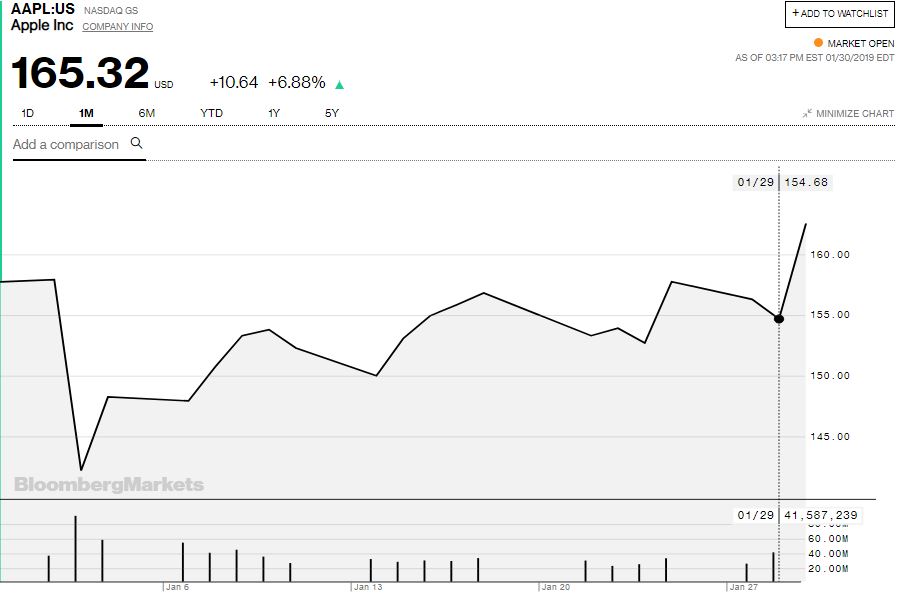Image resolution: width=898 pixels, height=596 pixels.
Task: Show the 5Y chart range
Action: [x=332, y=113]
